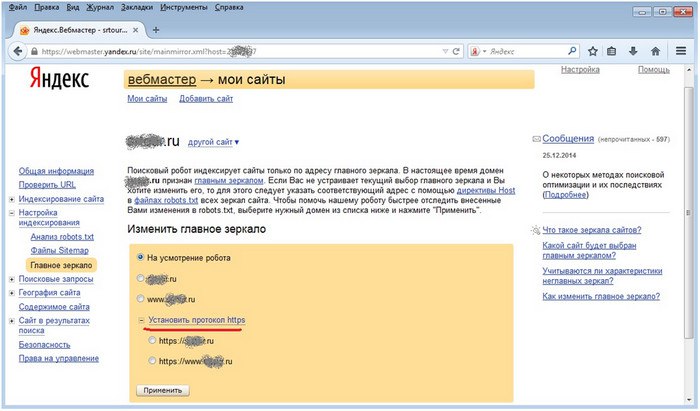700x411 pixels.
Task: Follow the 'главным зеркалом' text link
Action: pyautogui.click(x=229, y=181)
